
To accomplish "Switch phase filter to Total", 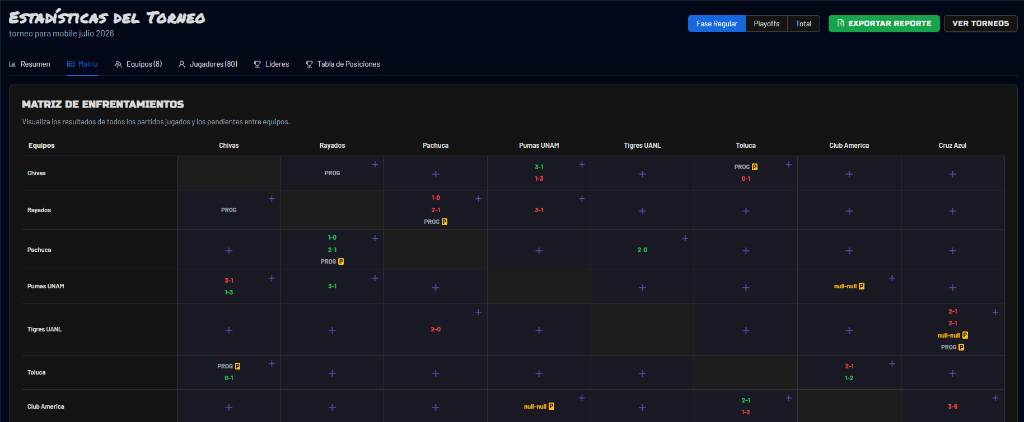I will (803, 24).
